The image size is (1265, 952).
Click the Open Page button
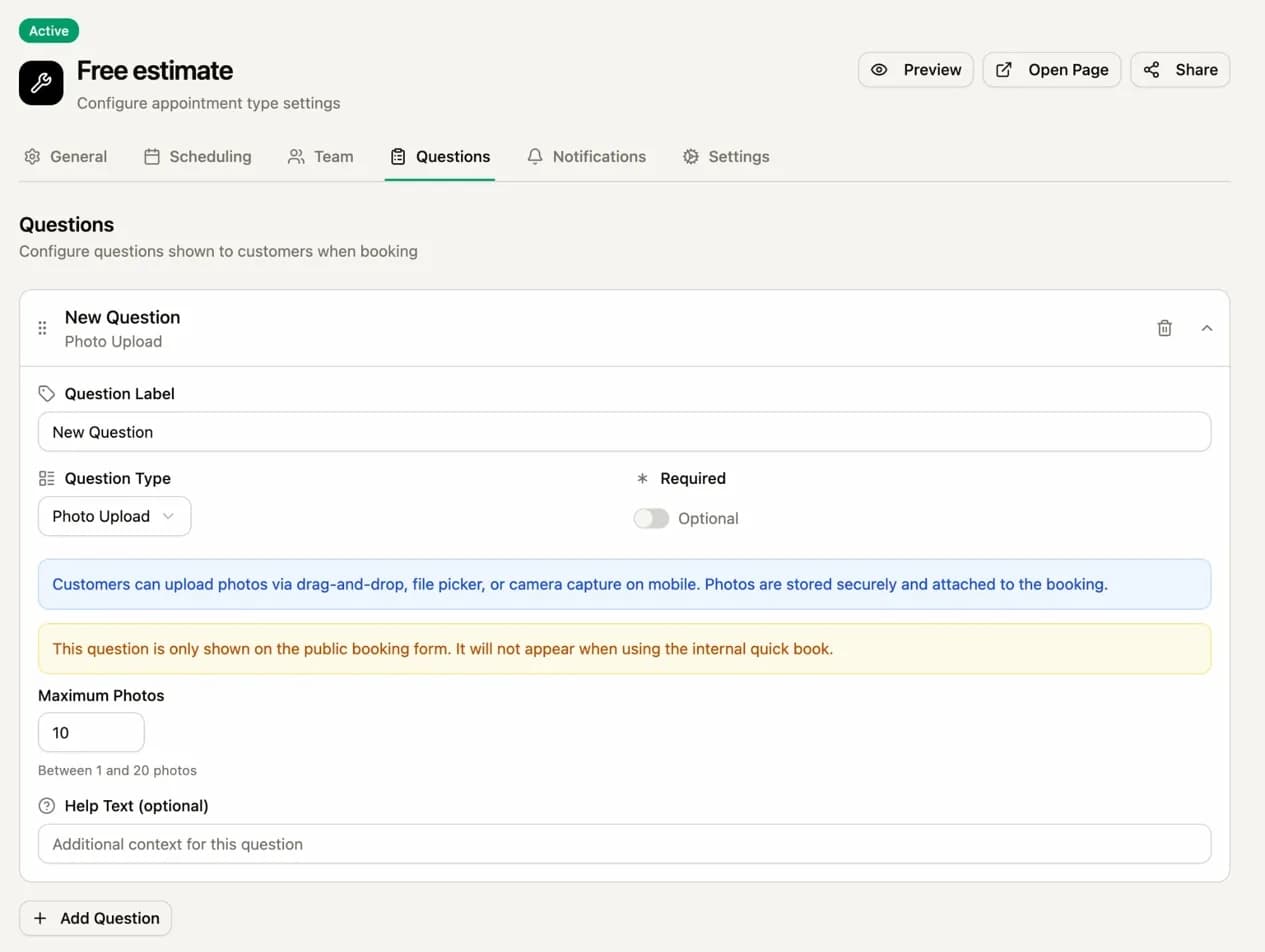1052,70
